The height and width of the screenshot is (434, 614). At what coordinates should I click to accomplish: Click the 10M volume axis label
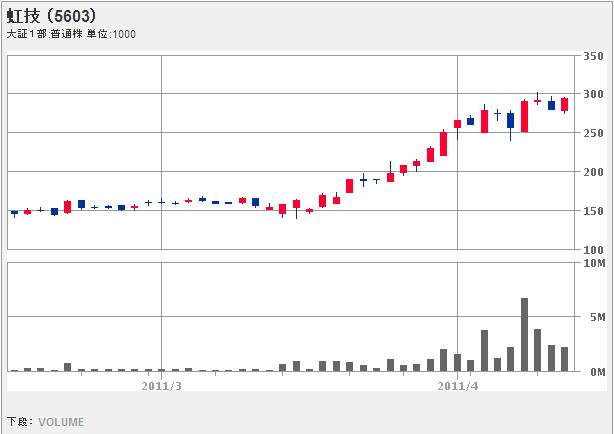(595, 263)
